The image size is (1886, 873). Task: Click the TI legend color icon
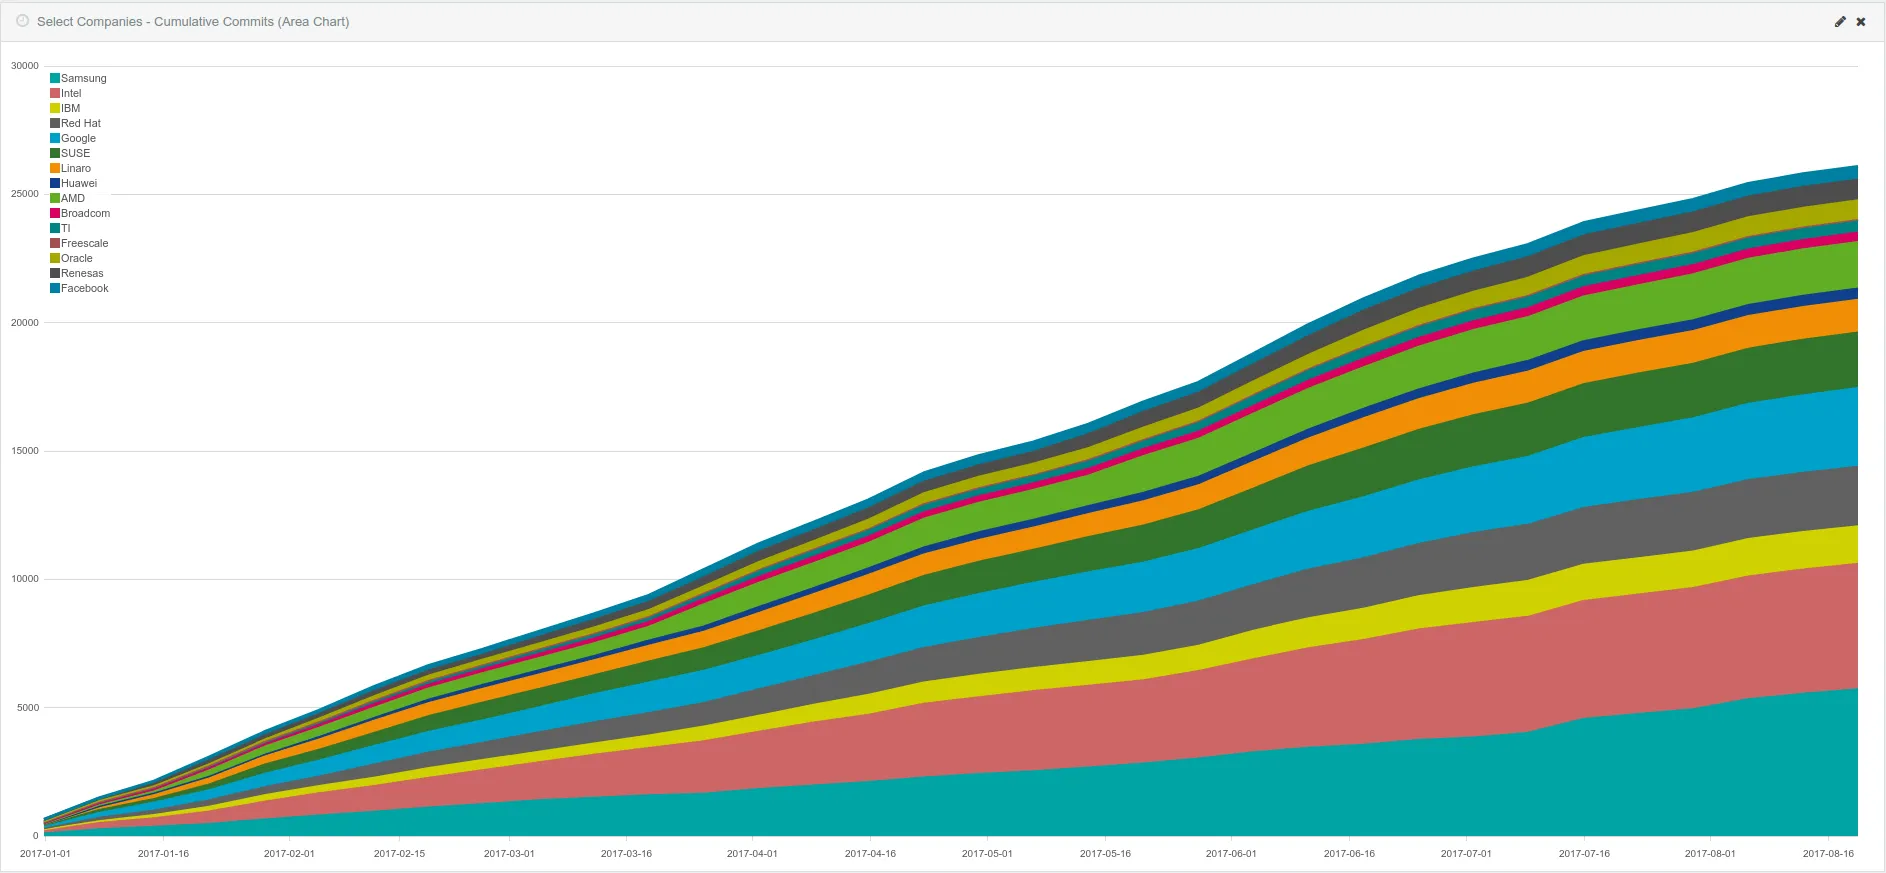[55, 228]
